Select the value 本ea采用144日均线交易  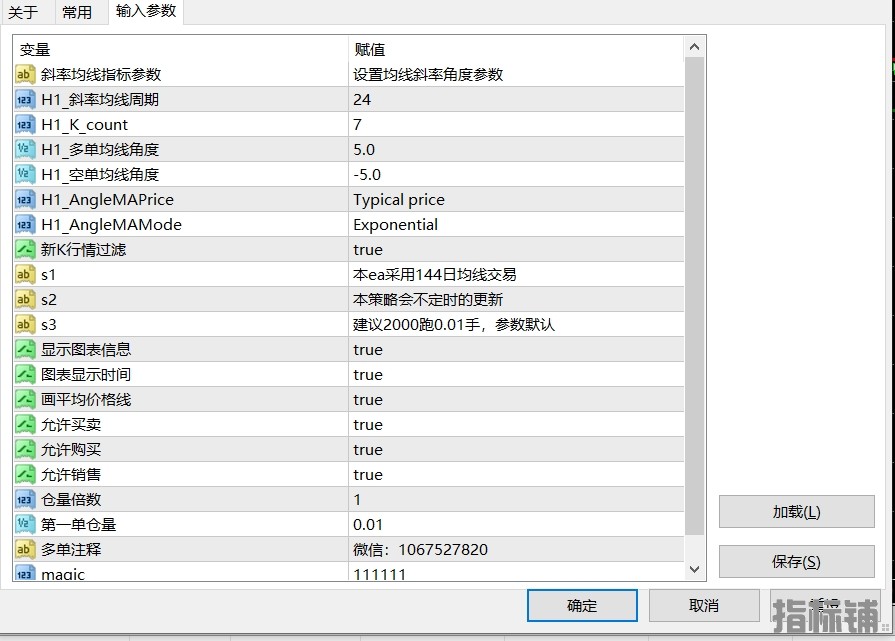516,275
